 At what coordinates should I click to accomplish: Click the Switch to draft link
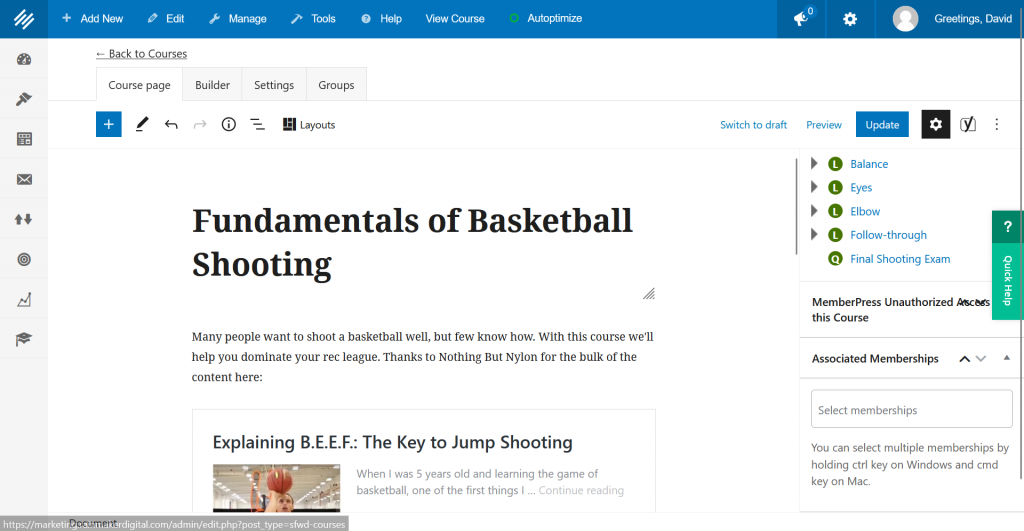pyautogui.click(x=753, y=125)
